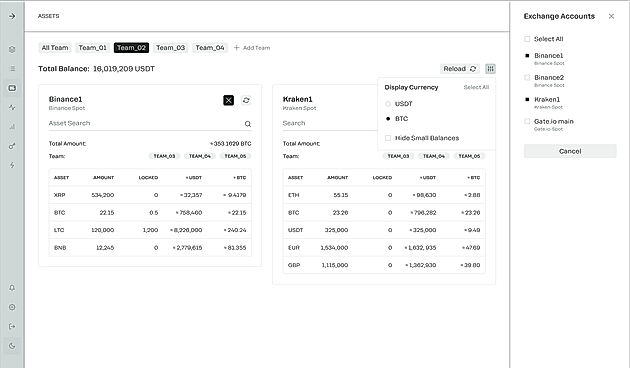Check the Binance2 exchange account
The width and height of the screenshot is (630, 368).
[x=527, y=78]
